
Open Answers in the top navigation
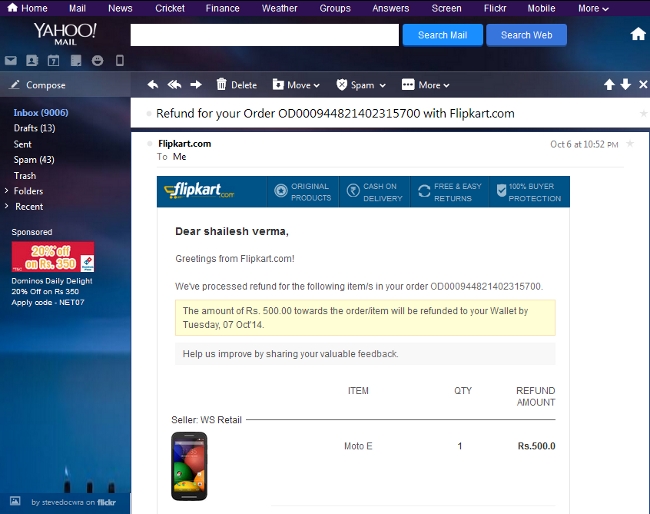[x=390, y=8]
